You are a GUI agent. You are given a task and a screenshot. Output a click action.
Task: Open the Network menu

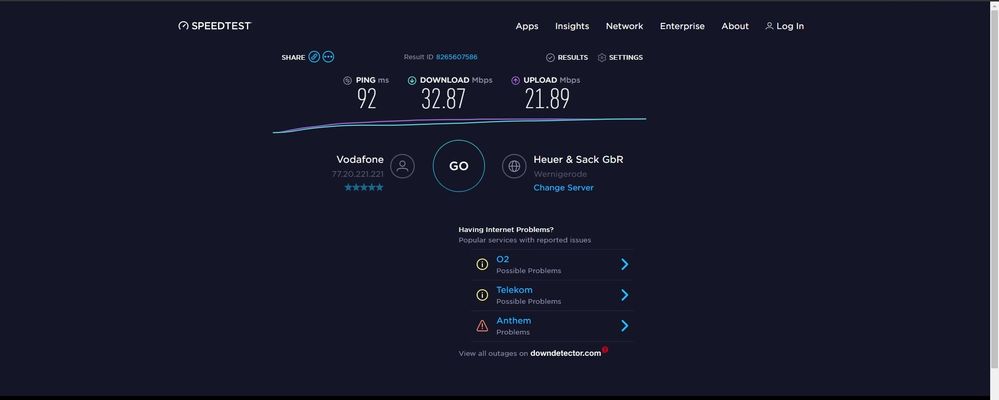(x=624, y=26)
